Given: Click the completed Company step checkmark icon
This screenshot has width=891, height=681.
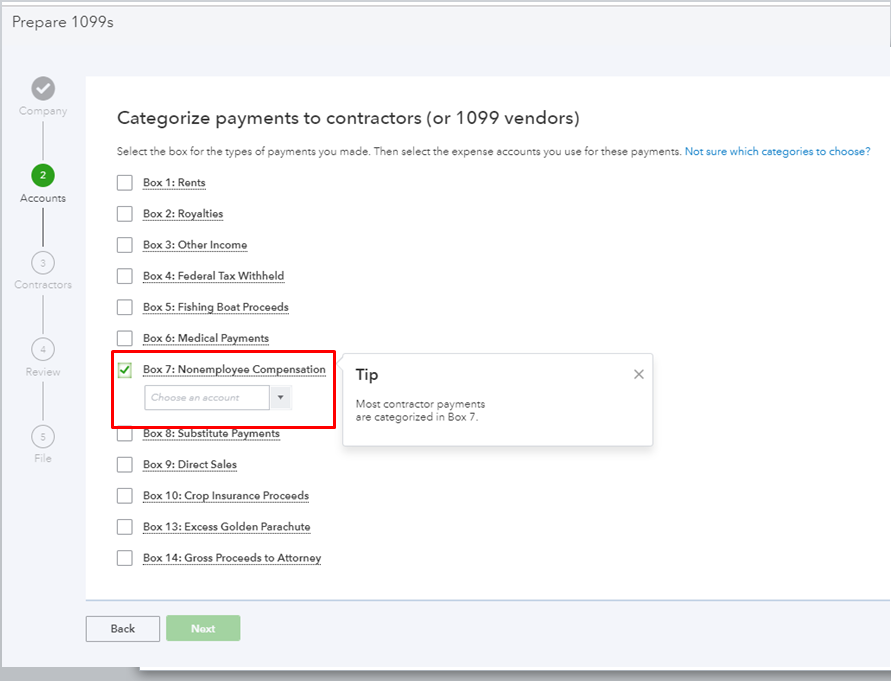Looking at the screenshot, I should click(x=43, y=88).
